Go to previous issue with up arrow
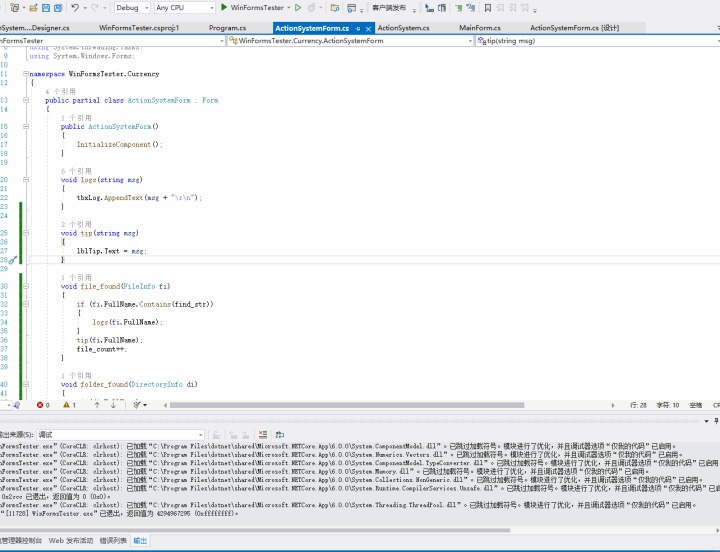Viewport: 720px width, 552px height. coord(97,405)
